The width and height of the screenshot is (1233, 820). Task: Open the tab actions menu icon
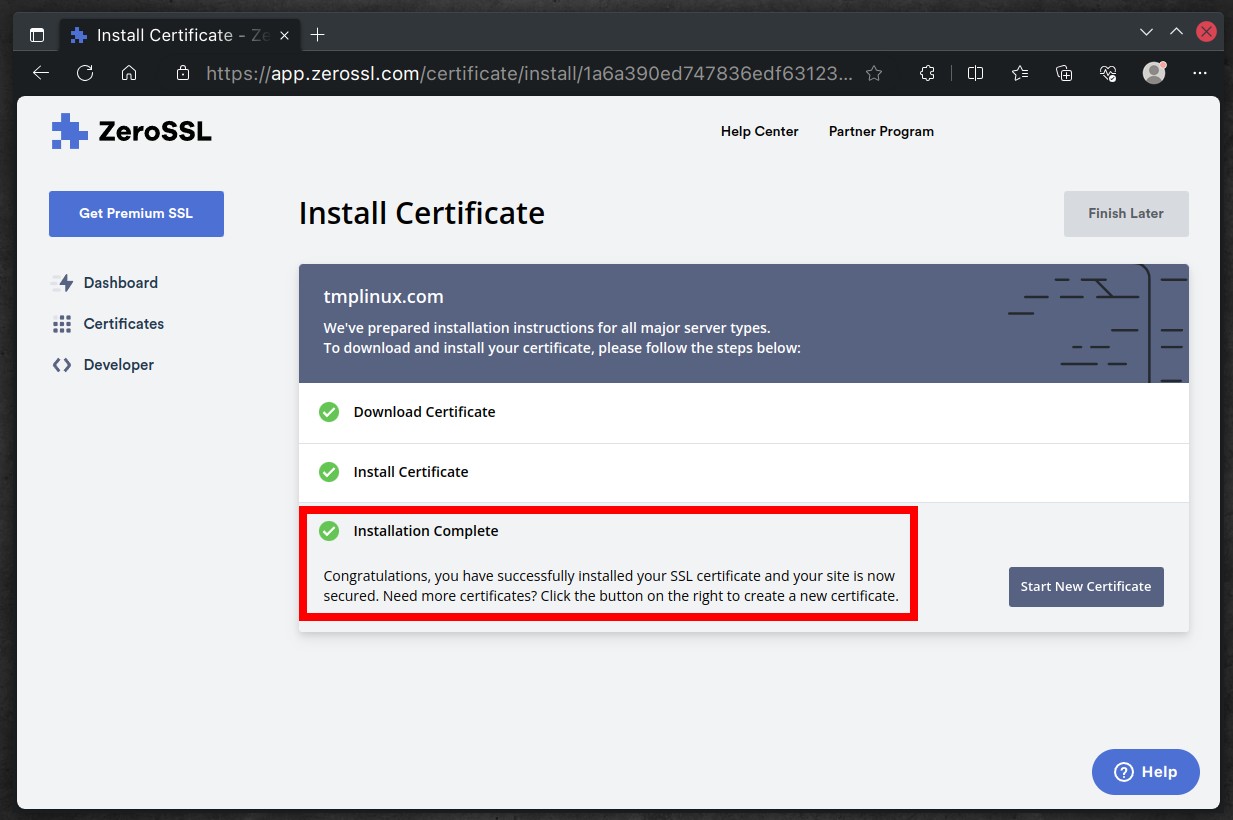[x=37, y=35]
